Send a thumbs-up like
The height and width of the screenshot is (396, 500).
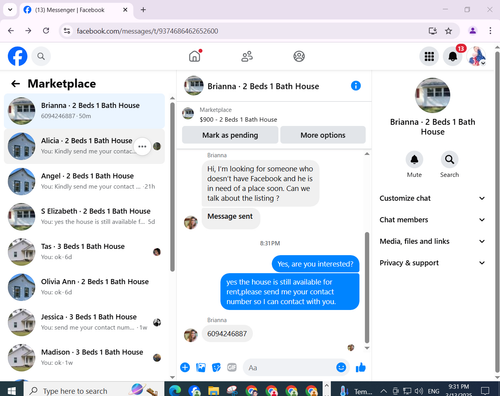pyautogui.click(x=361, y=367)
